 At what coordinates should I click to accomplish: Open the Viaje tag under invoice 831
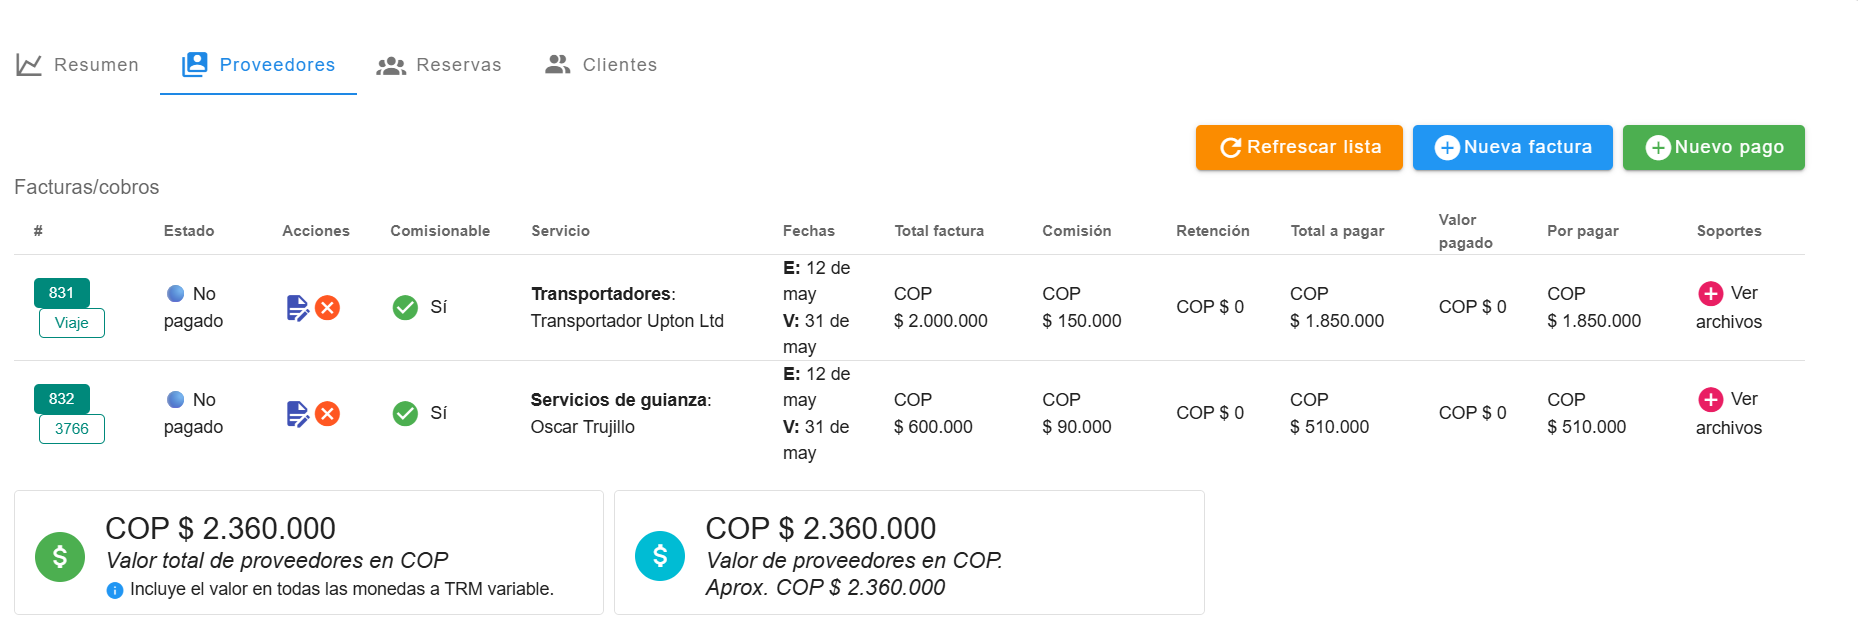pos(72,323)
